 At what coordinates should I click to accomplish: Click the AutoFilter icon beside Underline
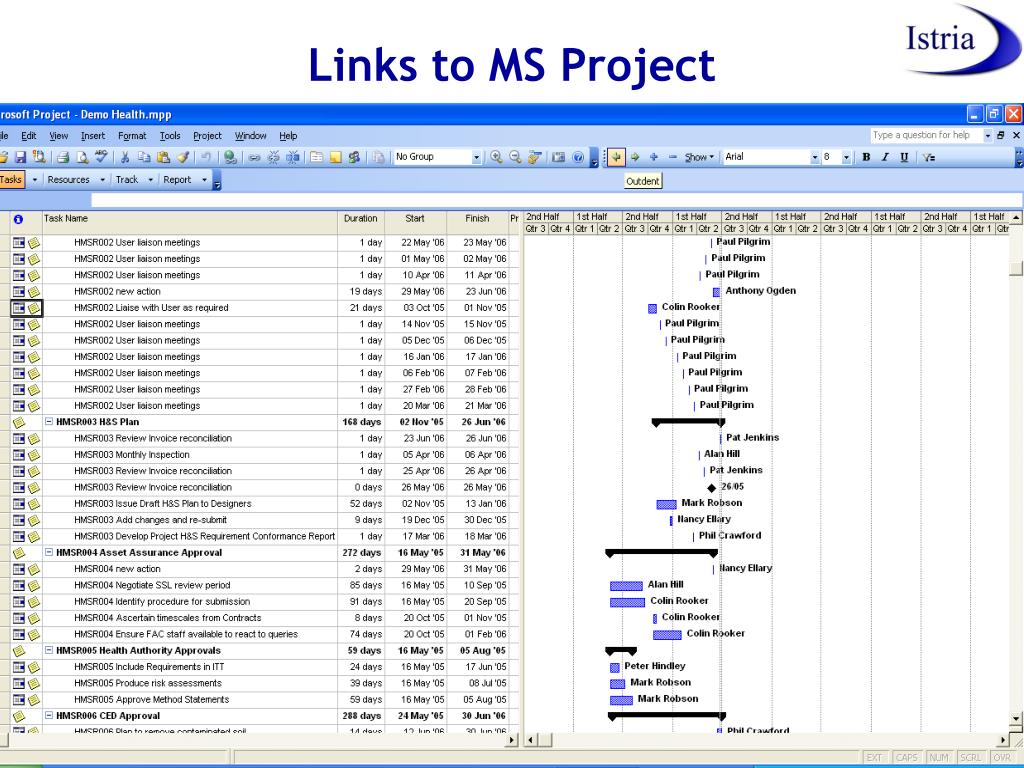click(928, 157)
